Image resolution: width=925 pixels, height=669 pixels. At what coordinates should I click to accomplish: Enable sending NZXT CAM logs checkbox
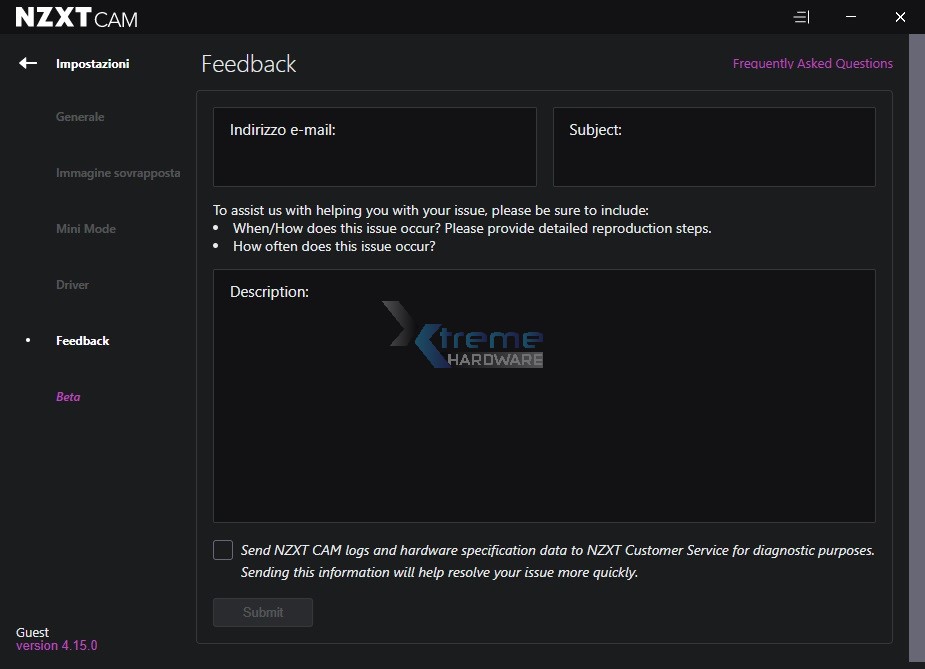(x=223, y=550)
